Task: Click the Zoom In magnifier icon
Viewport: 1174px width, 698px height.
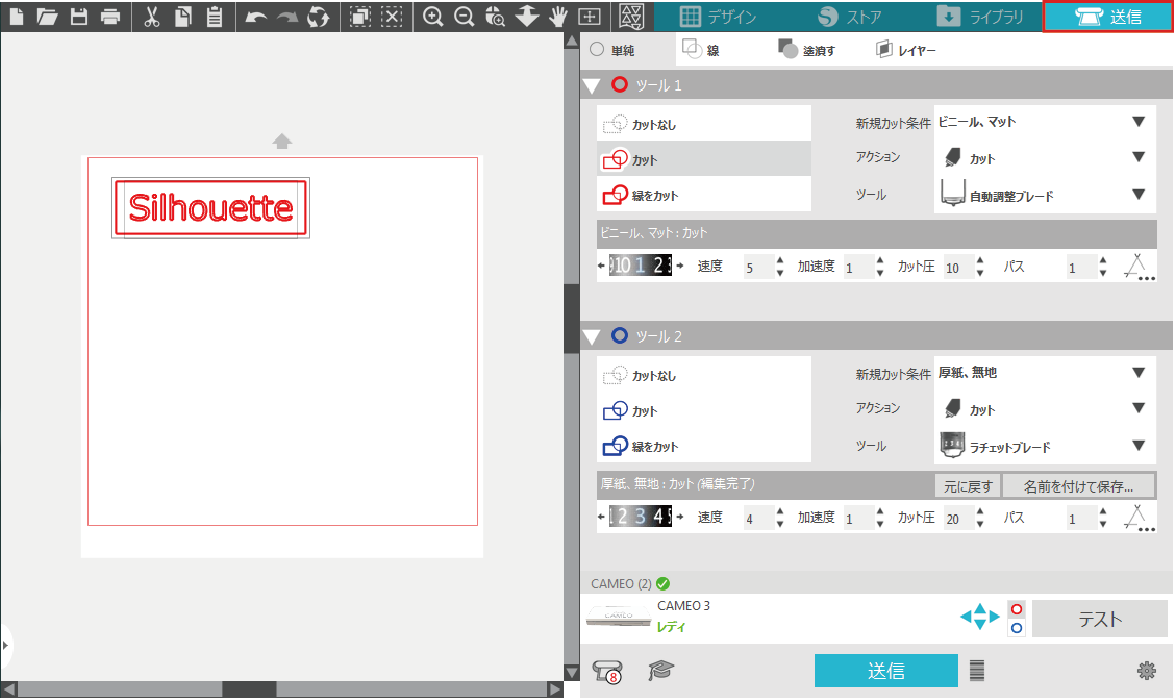Action: click(x=433, y=17)
